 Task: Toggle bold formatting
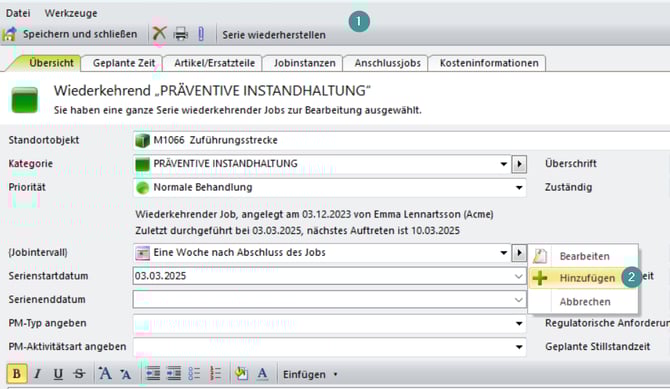point(17,374)
